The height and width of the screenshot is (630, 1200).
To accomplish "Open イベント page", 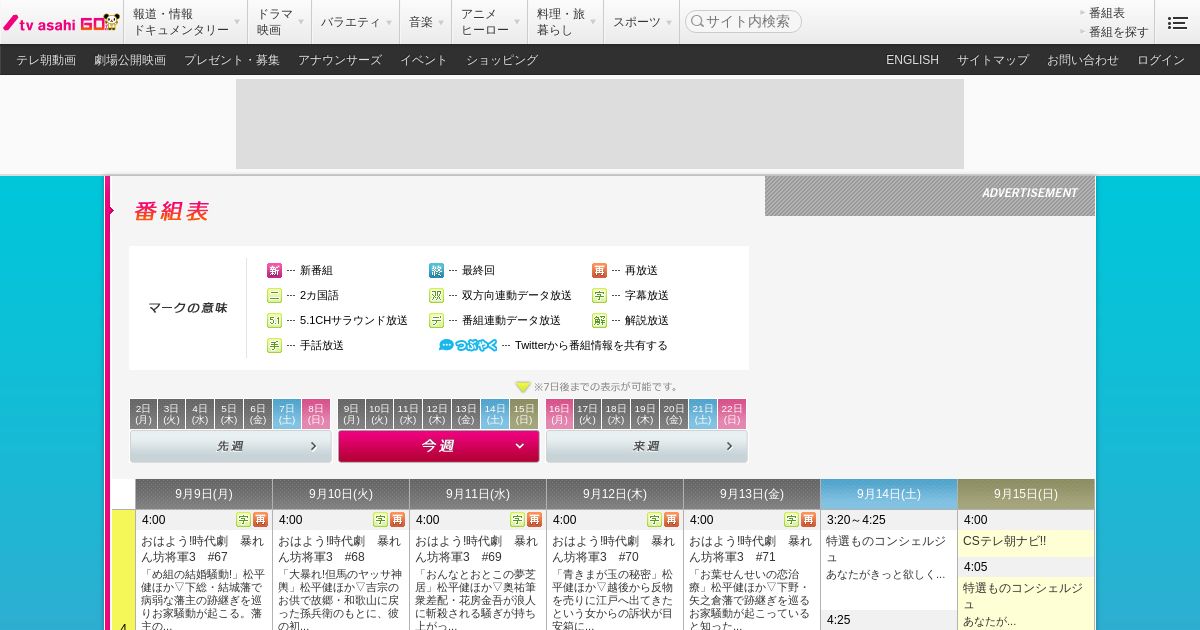I will point(424,60).
